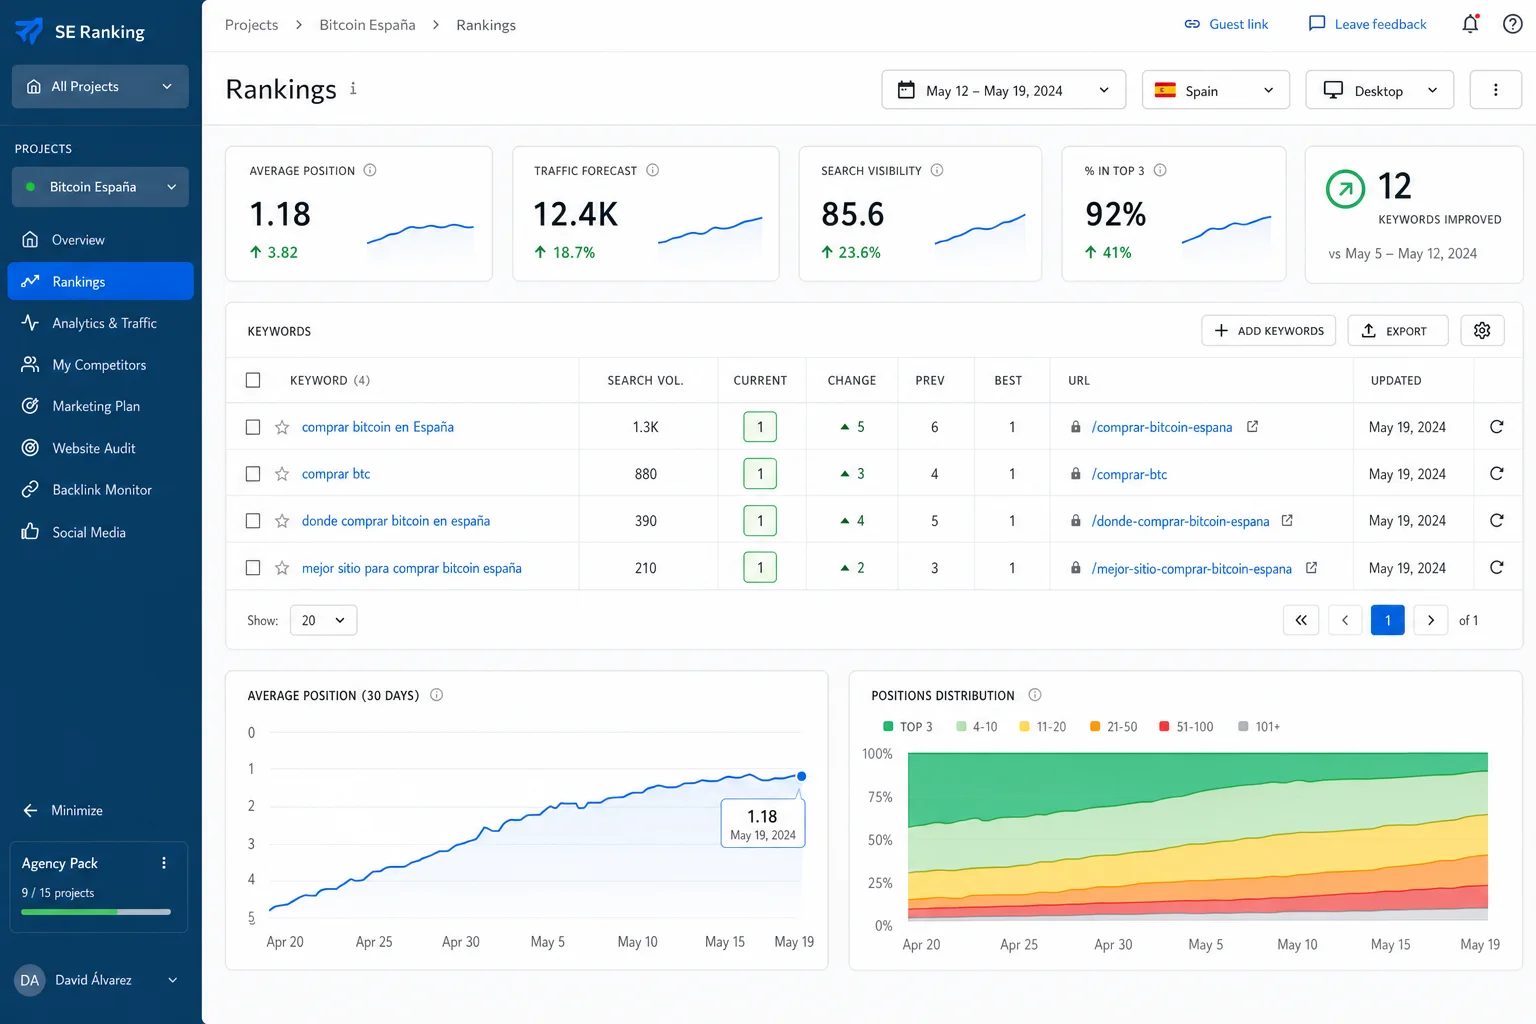Image resolution: width=1536 pixels, height=1024 pixels.
Task: Click the Guest link button
Action: point(1226,24)
